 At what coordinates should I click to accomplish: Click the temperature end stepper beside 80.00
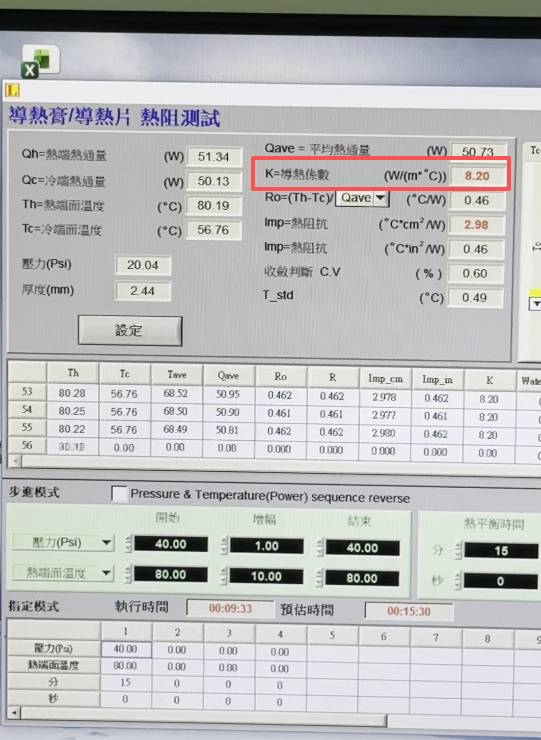[320, 578]
